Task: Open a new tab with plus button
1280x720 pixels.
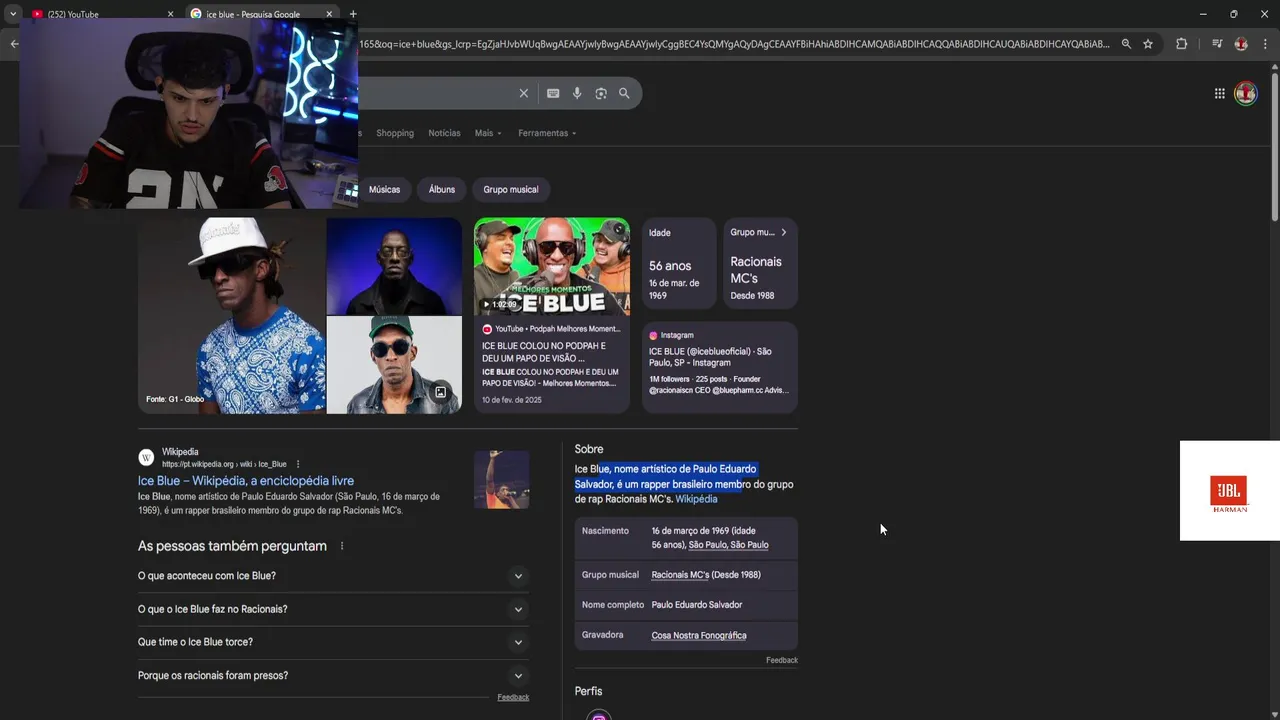Action: click(x=353, y=14)
